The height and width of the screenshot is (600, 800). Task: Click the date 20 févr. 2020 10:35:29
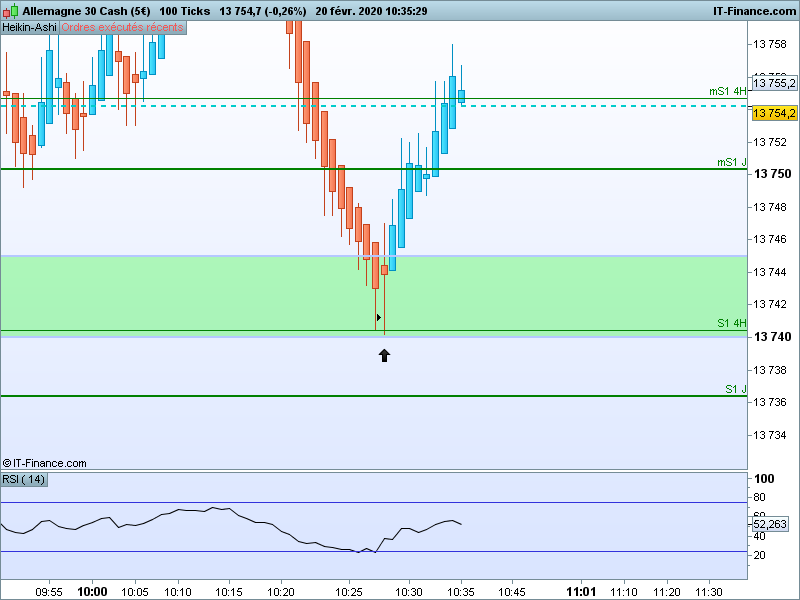pyautogui.click(x=371, y=11)
